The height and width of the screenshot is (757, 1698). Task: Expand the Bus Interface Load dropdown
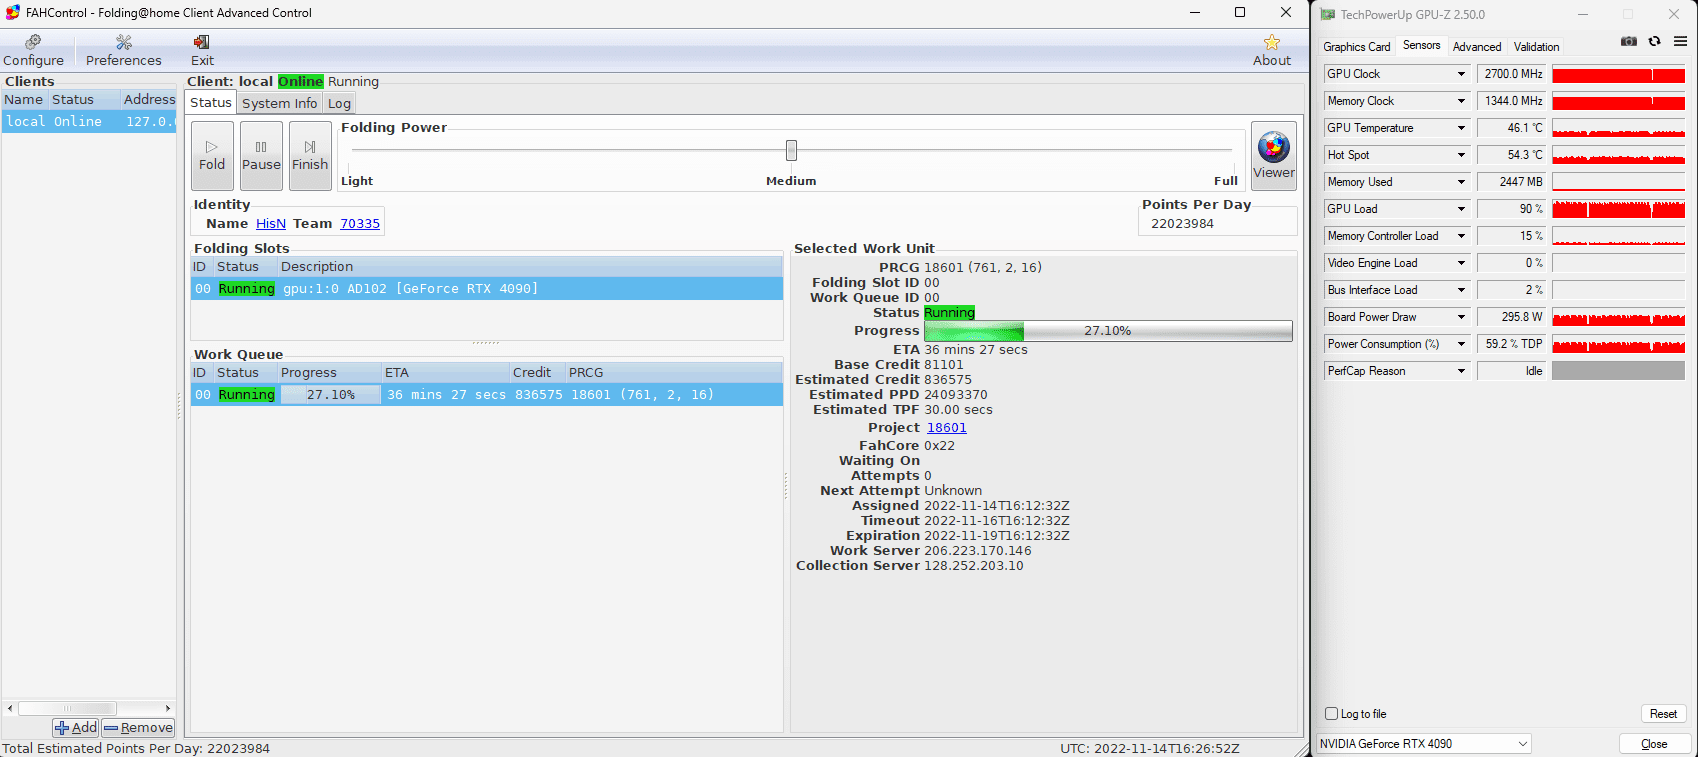pos(1461,290)
